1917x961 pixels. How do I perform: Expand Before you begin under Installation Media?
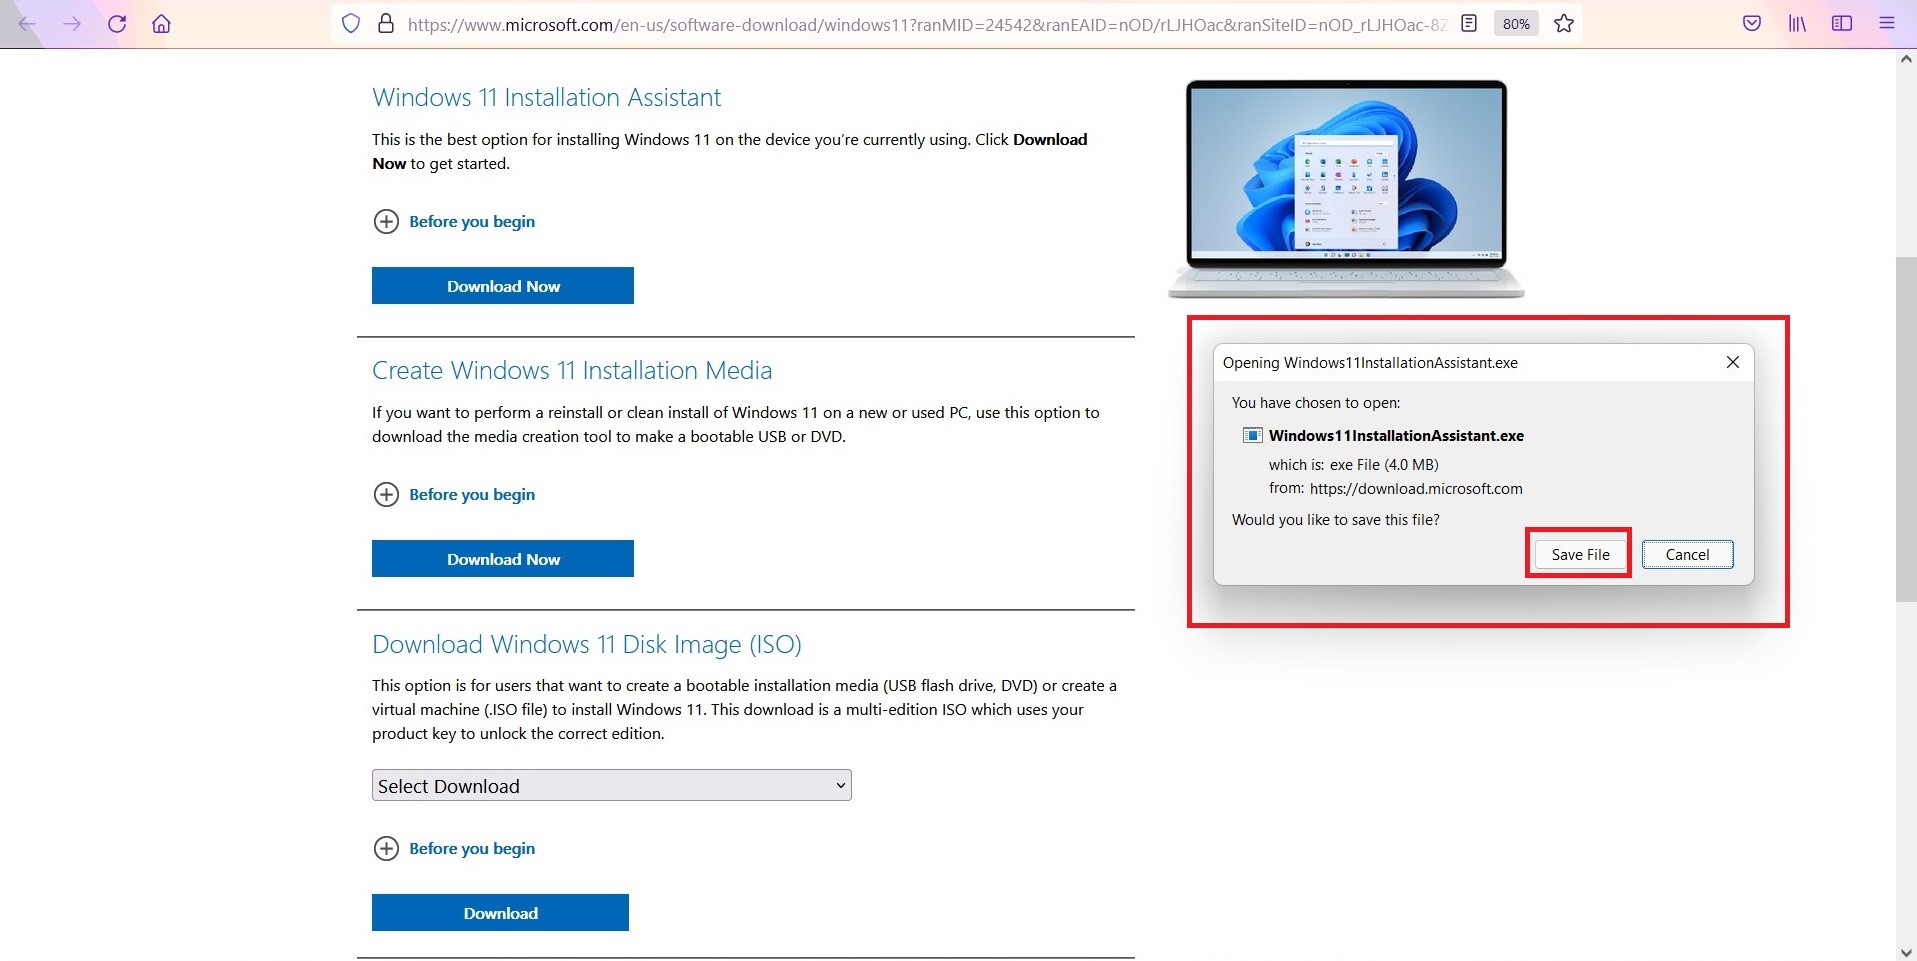(x=454, y=494)
